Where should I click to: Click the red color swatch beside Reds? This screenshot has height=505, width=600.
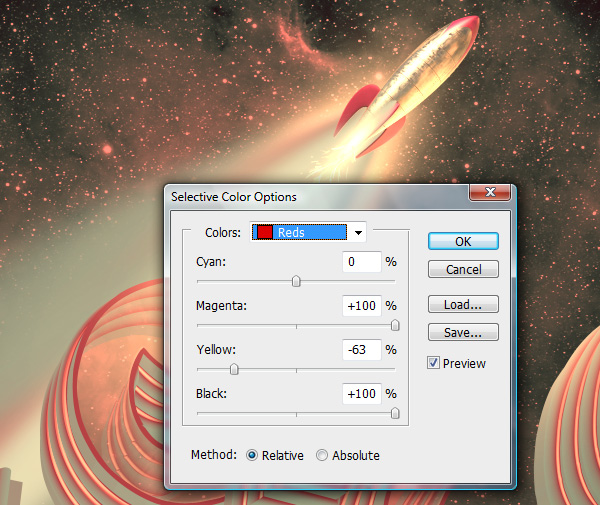click(x=264, y=232)
